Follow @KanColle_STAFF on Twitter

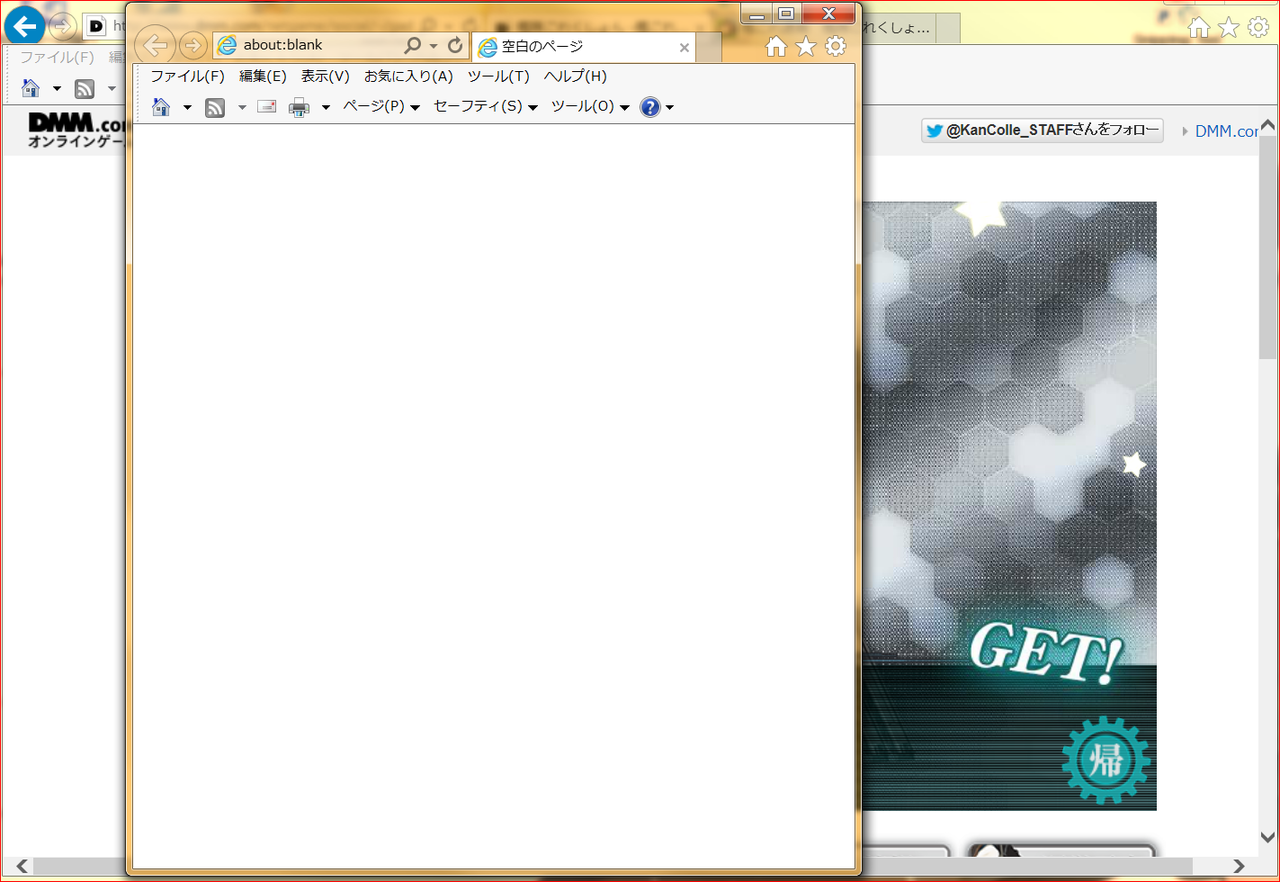tap(1043, 130)
